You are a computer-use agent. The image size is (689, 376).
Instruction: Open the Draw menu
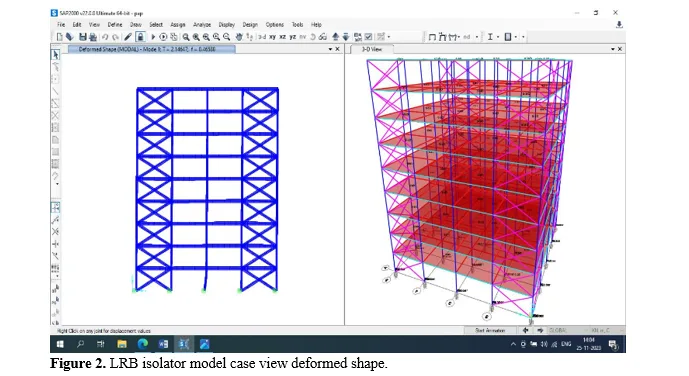135,25
